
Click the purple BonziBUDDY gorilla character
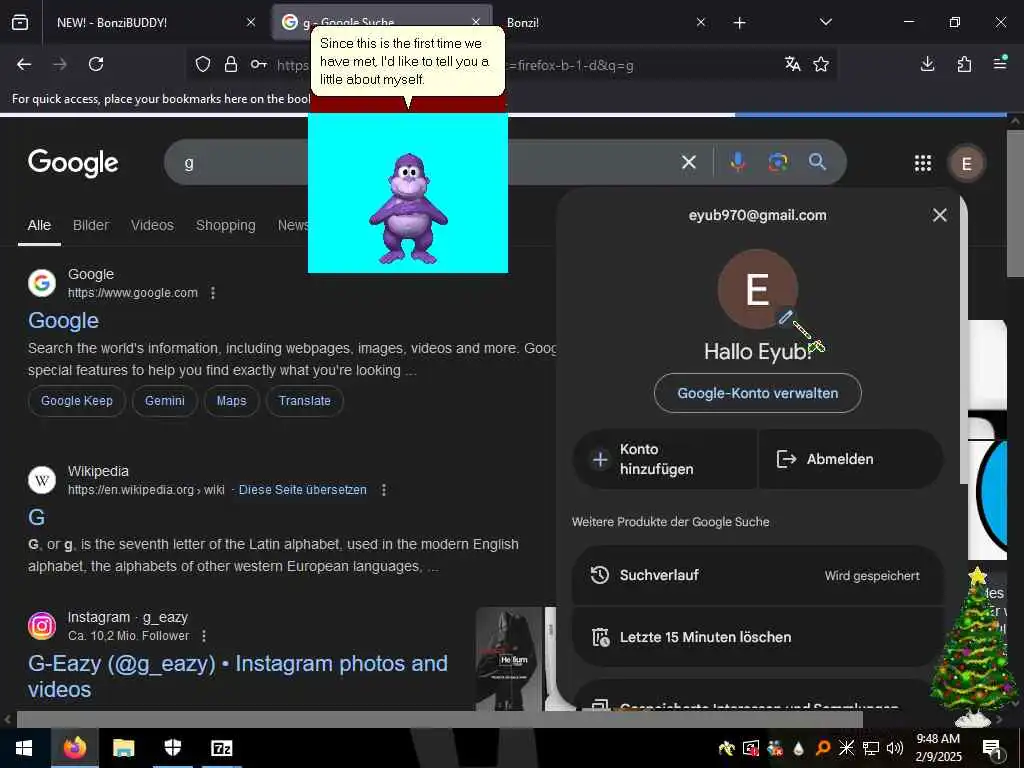[x=408, y=208]
